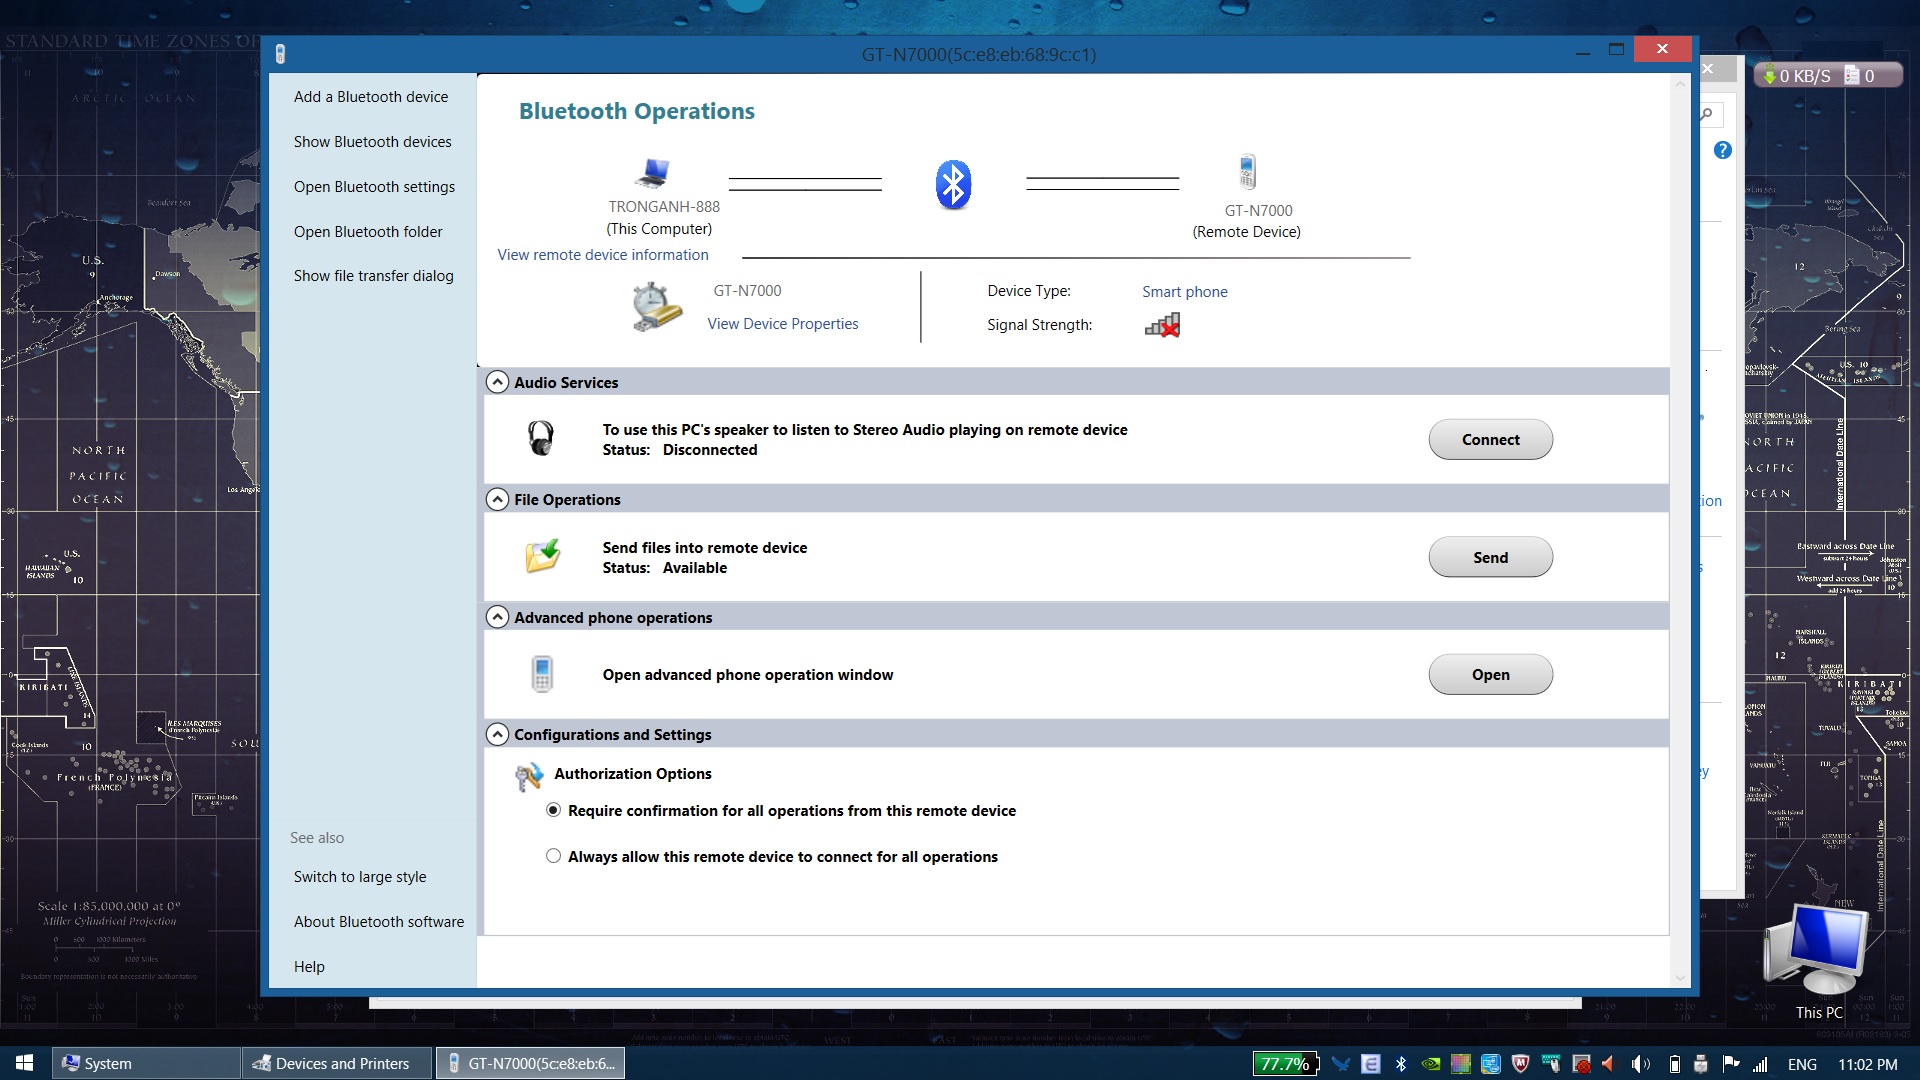Open Add a Bluetooth device

(371, 96)
